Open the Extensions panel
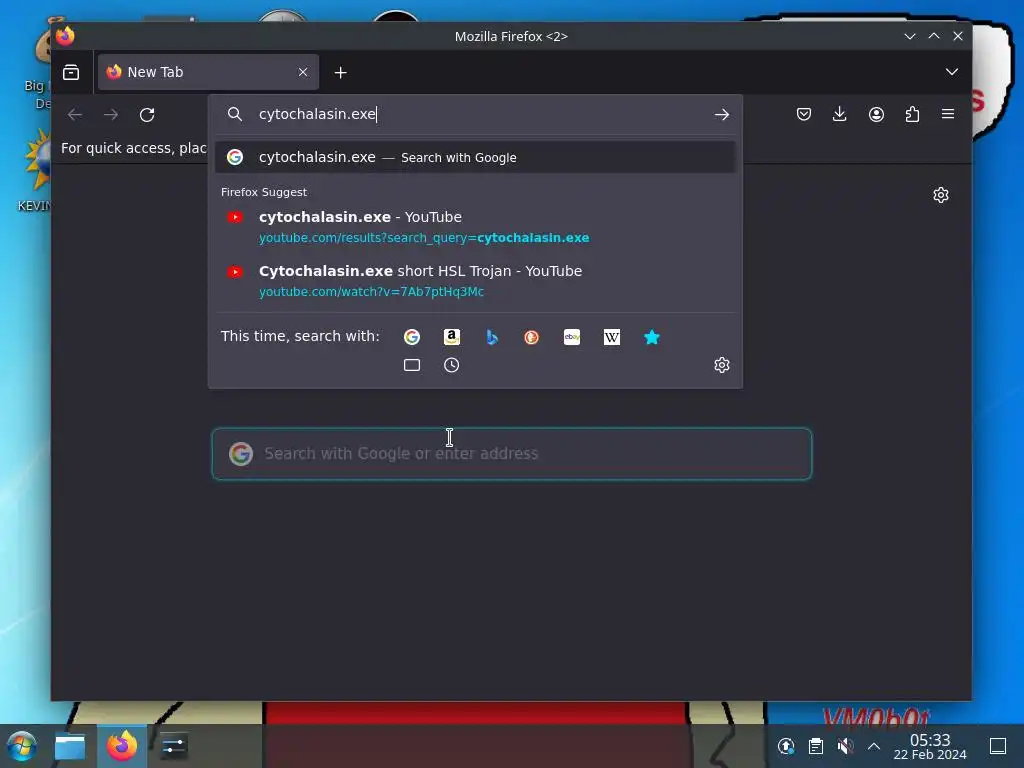 pyautogui.click(x=912, y=114)
